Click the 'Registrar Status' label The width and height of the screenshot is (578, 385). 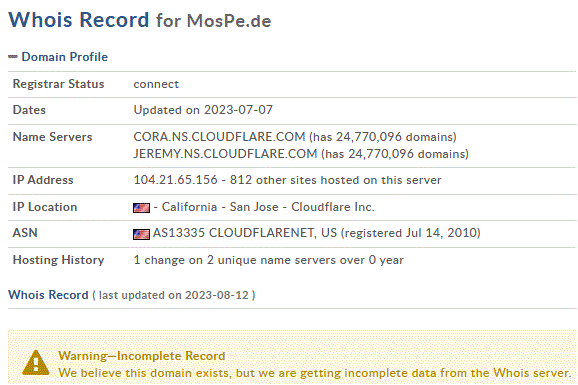coord(59,84)
